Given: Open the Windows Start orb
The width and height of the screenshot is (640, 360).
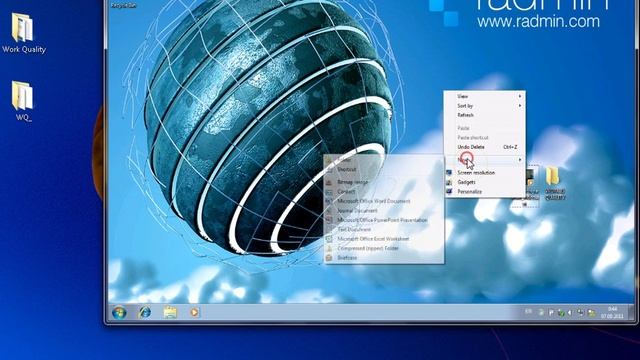Looking at the screenshot, I should (x=119, y=313).
